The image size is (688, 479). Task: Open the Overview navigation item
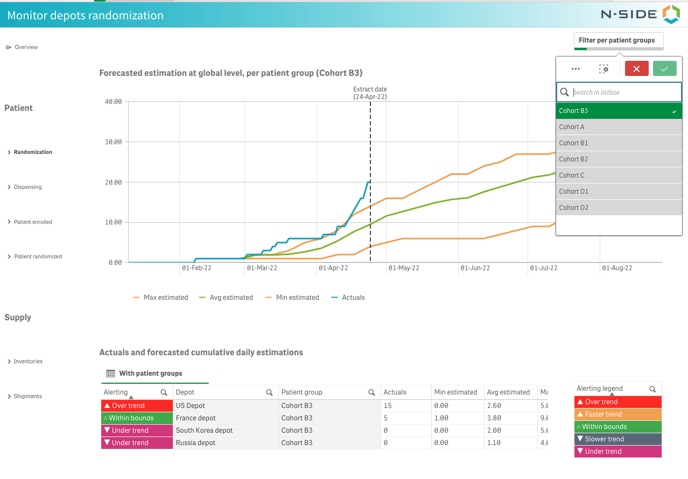coord(25,47)
